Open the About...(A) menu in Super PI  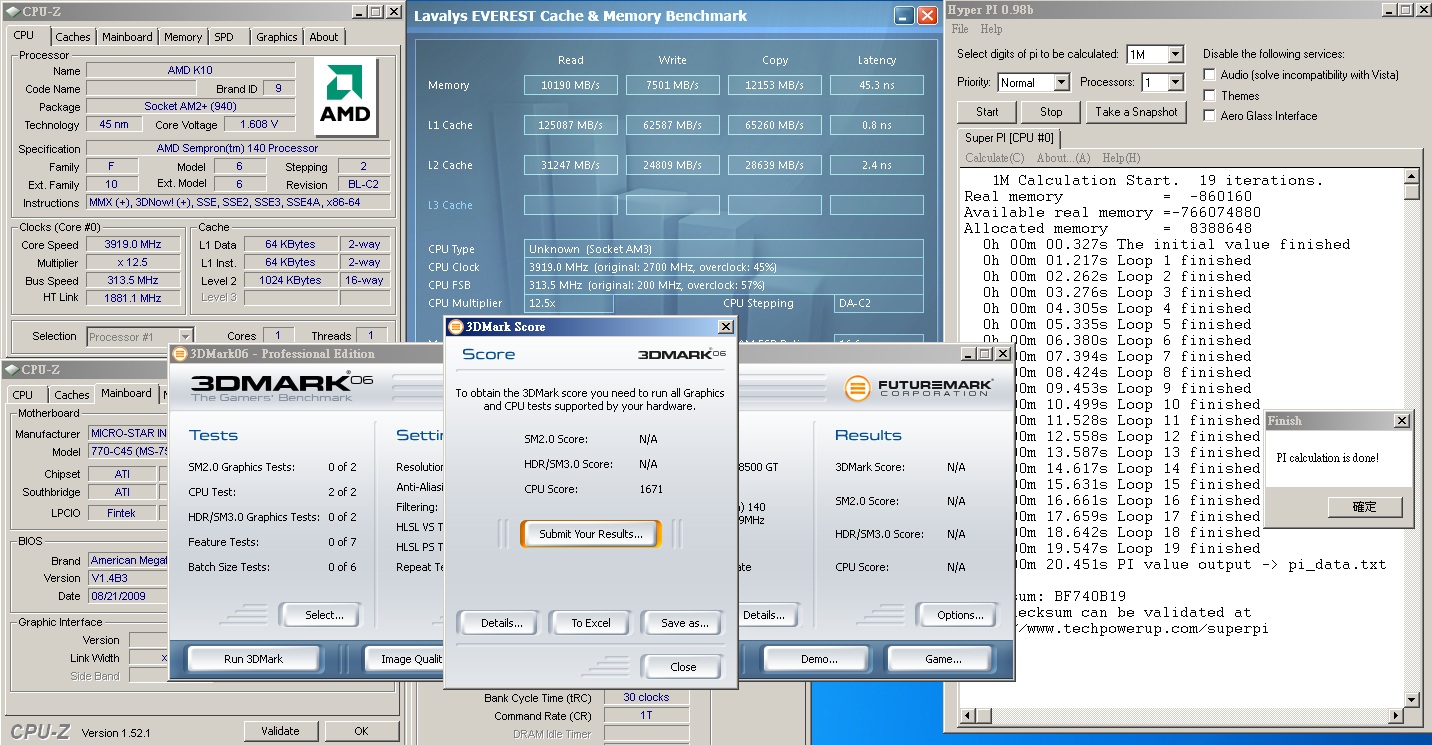click(x=1064, y=158)
